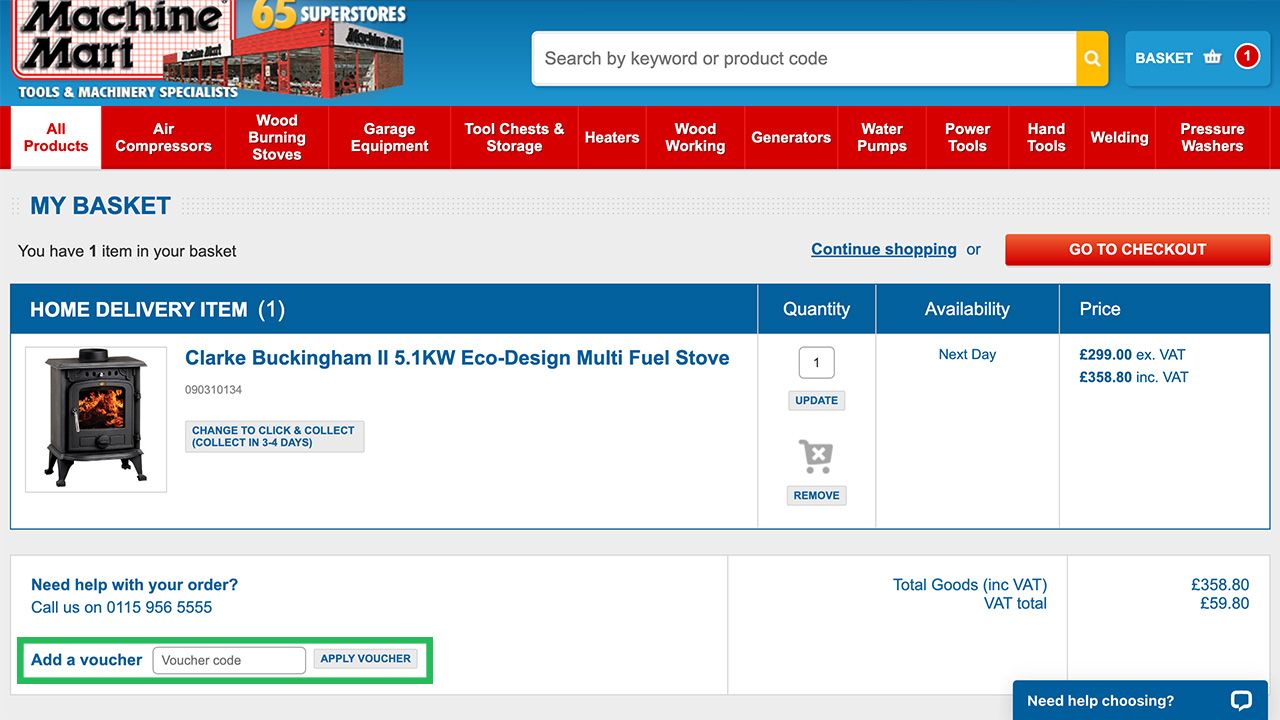The width and height of the screenshot is (1280, 720).
Task: Click the Total Goods (inc VAT) label
Action: 970,585
